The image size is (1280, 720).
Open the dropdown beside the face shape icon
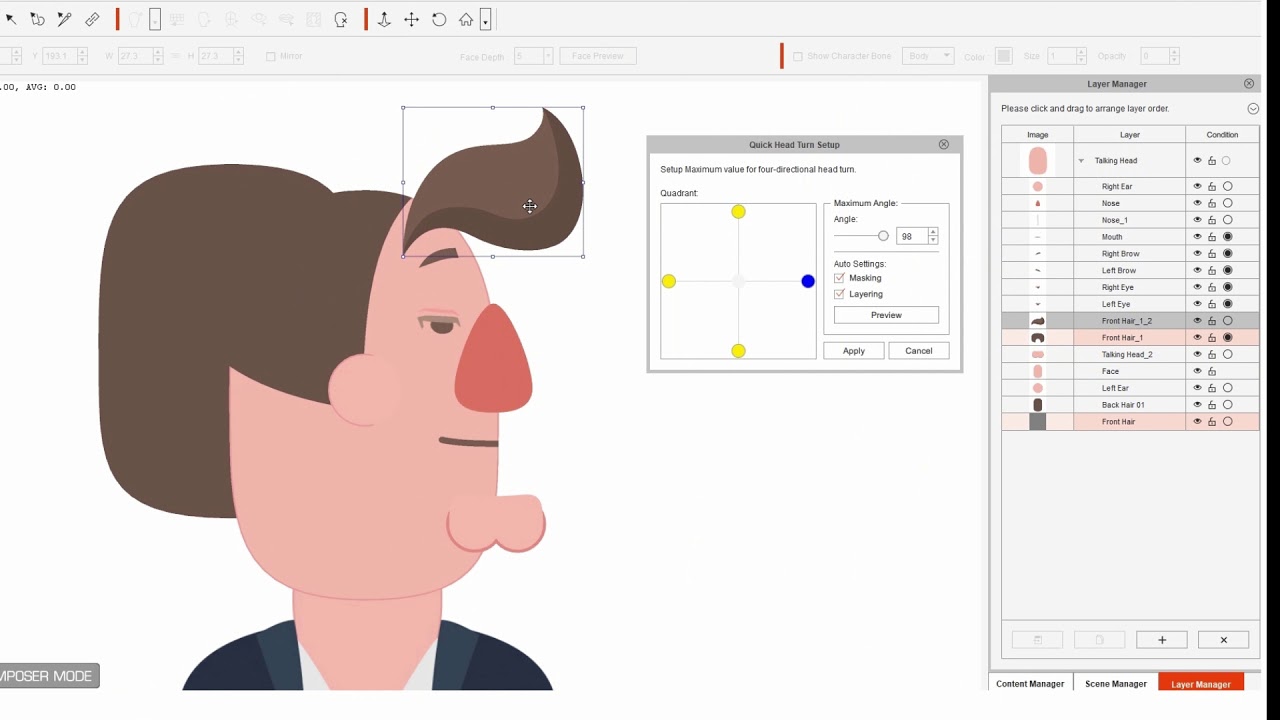[155, 20]
